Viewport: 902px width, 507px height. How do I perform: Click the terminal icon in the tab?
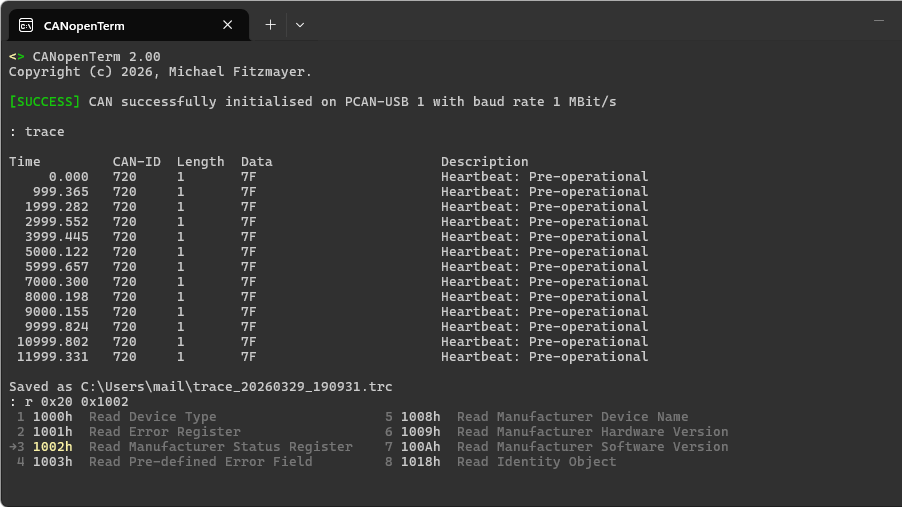tap(26, 25)
